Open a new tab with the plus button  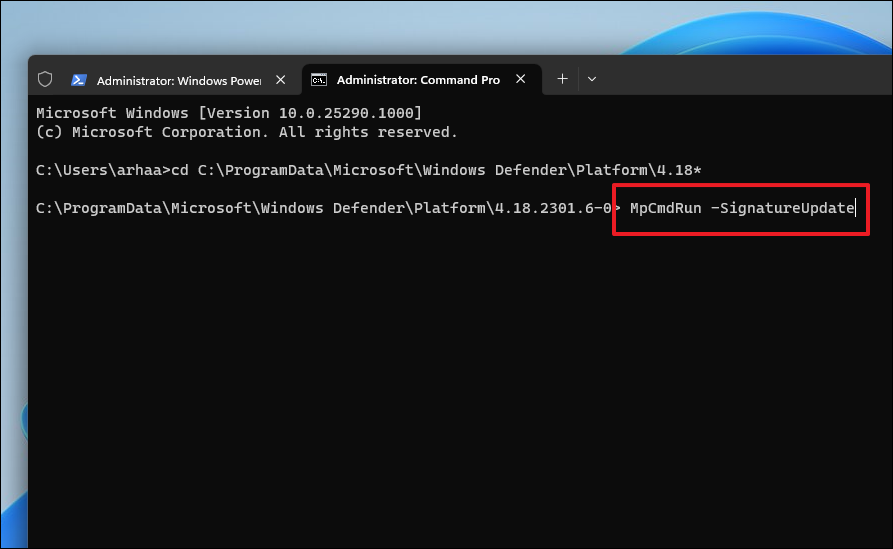[x=562, y=79]
